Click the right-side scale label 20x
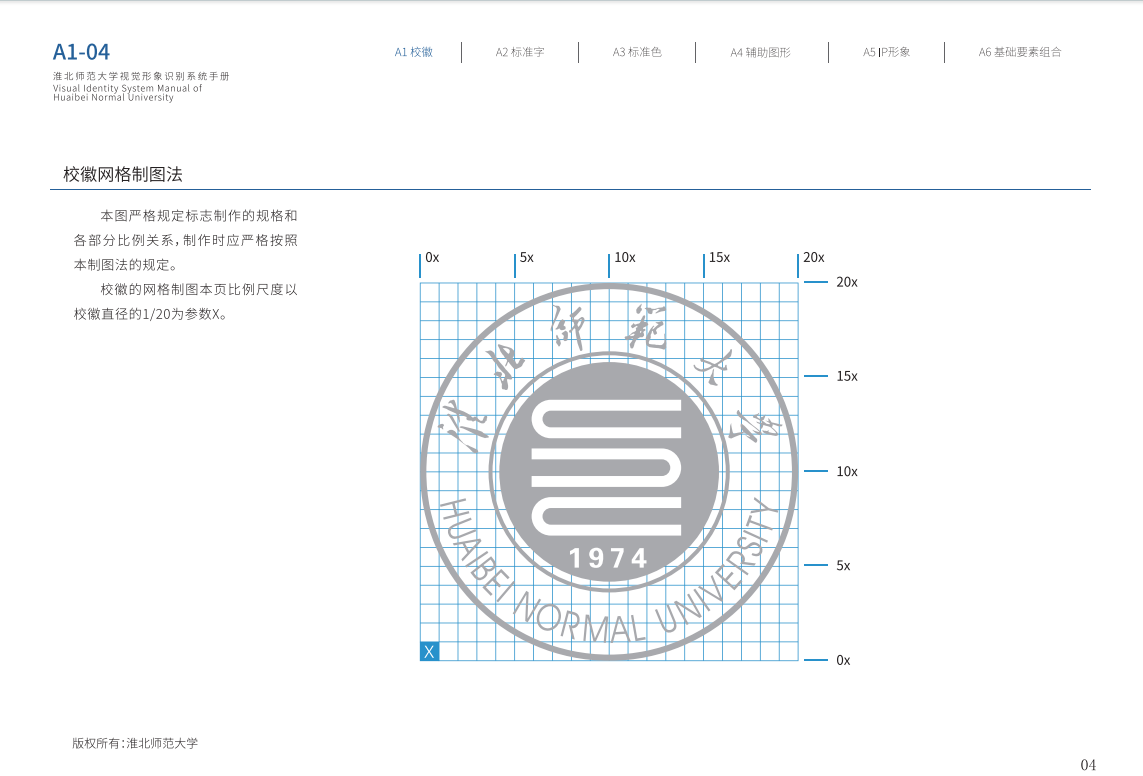This screenshot has width=1143, height=776. (847, 282)
